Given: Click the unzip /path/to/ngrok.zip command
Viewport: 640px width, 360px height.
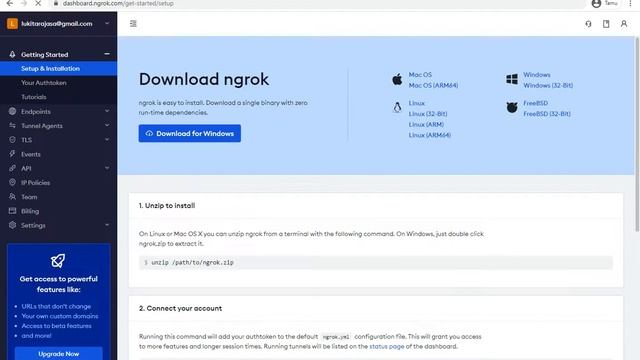Looking at the screenshot, I should (192, 262).
